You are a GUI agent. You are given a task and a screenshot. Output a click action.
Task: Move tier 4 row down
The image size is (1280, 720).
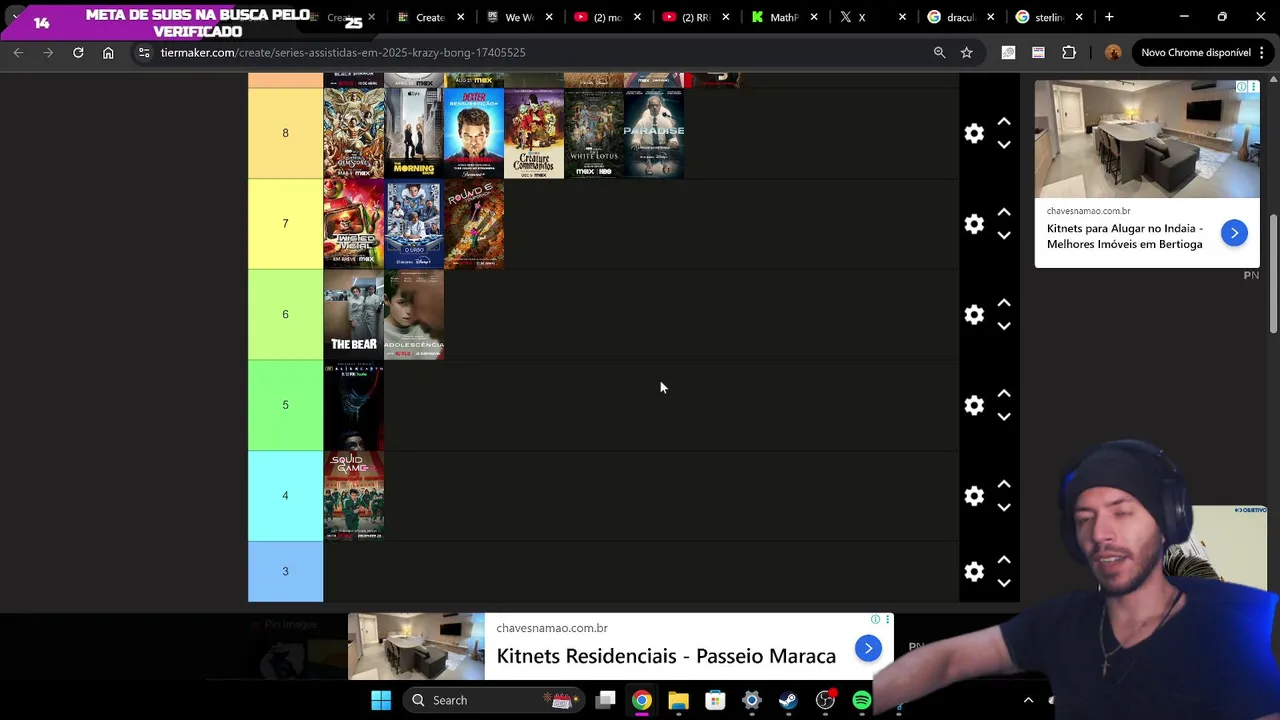point(1004,508)
